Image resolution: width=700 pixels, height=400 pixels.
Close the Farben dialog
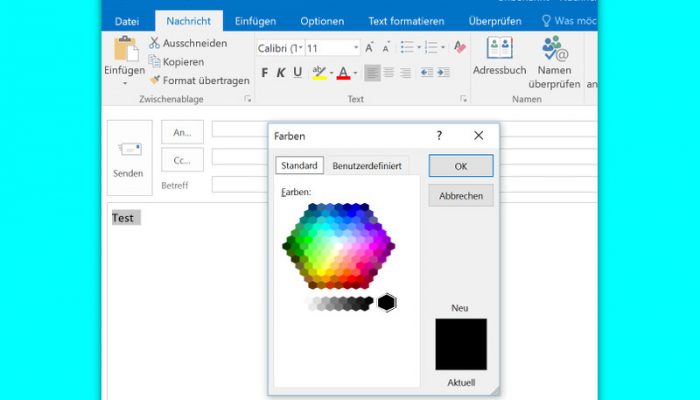coord(479,135)
